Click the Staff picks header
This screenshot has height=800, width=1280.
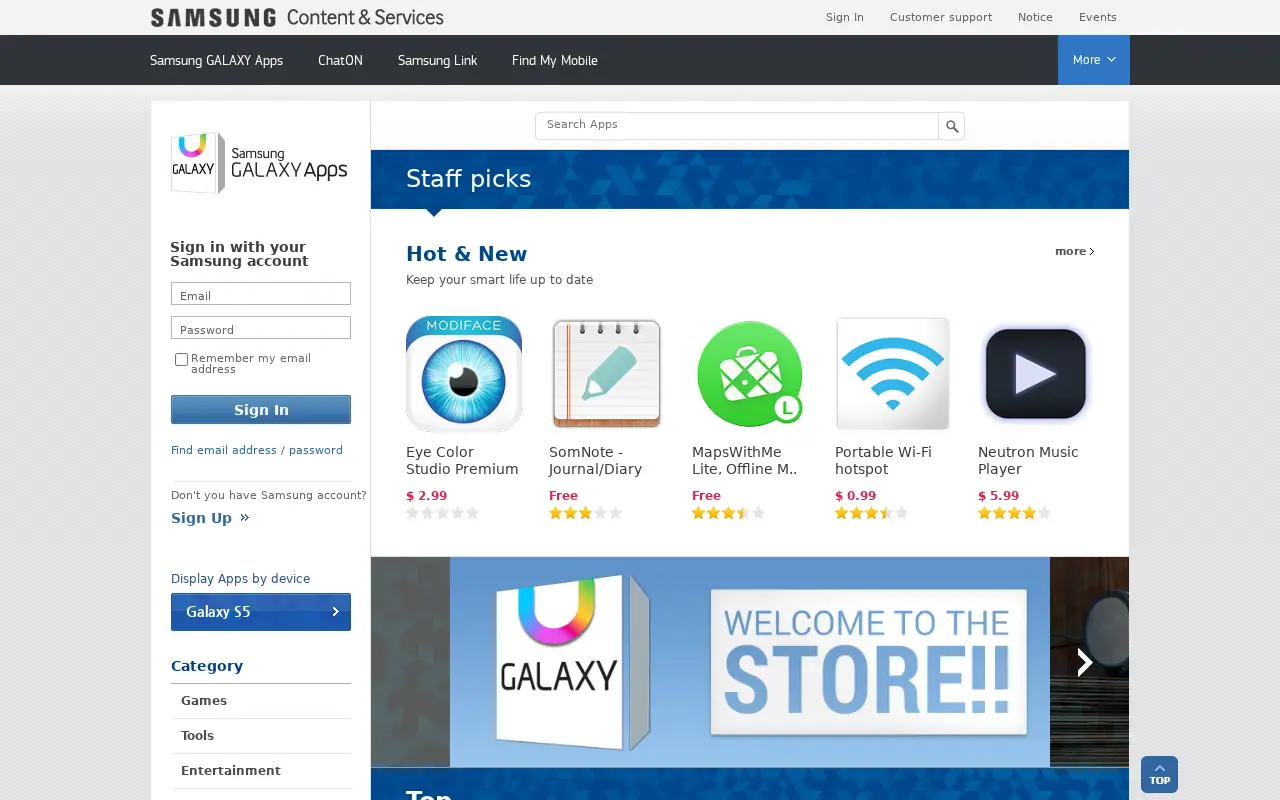pos(468,179)
